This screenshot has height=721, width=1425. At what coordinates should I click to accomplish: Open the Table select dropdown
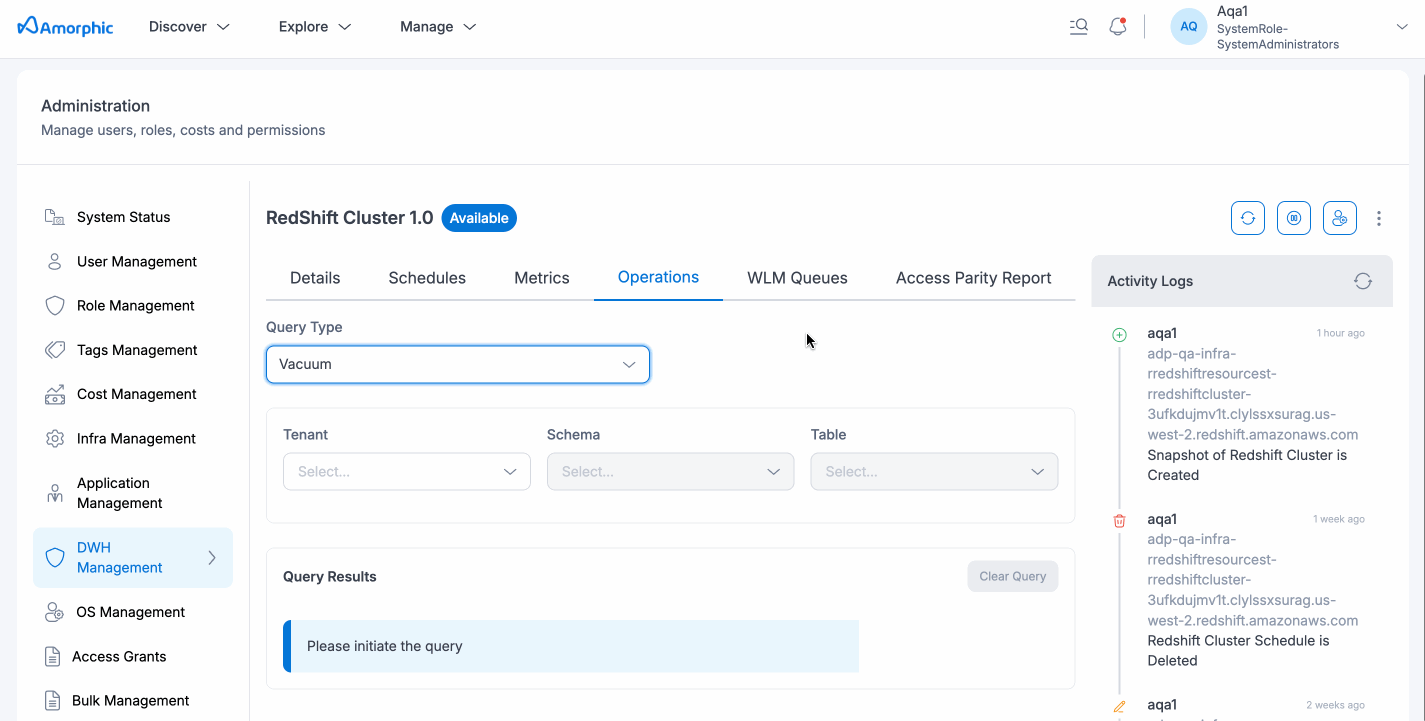pyautogui.click(x=934, y=472)
